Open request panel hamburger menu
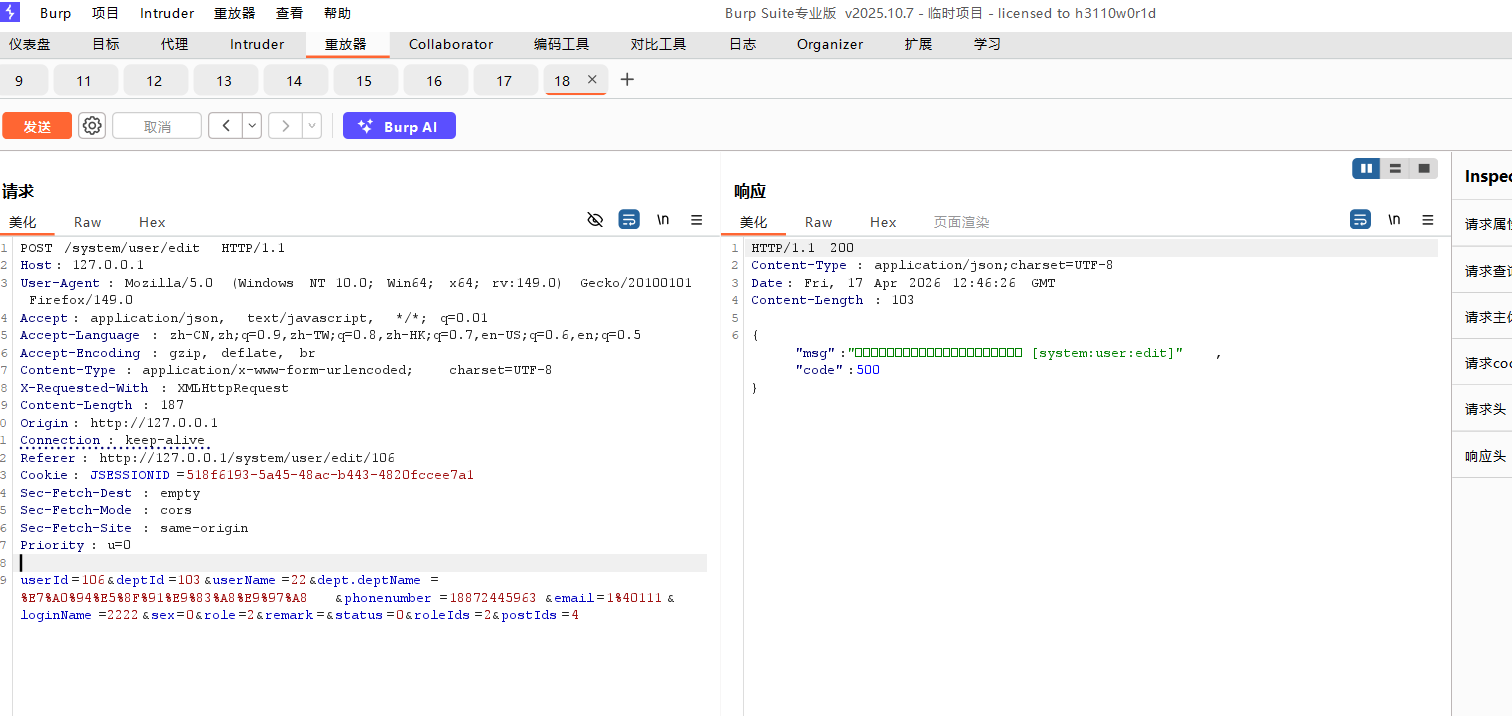This screenshot has width=1512, height=716. coord(697,220)
